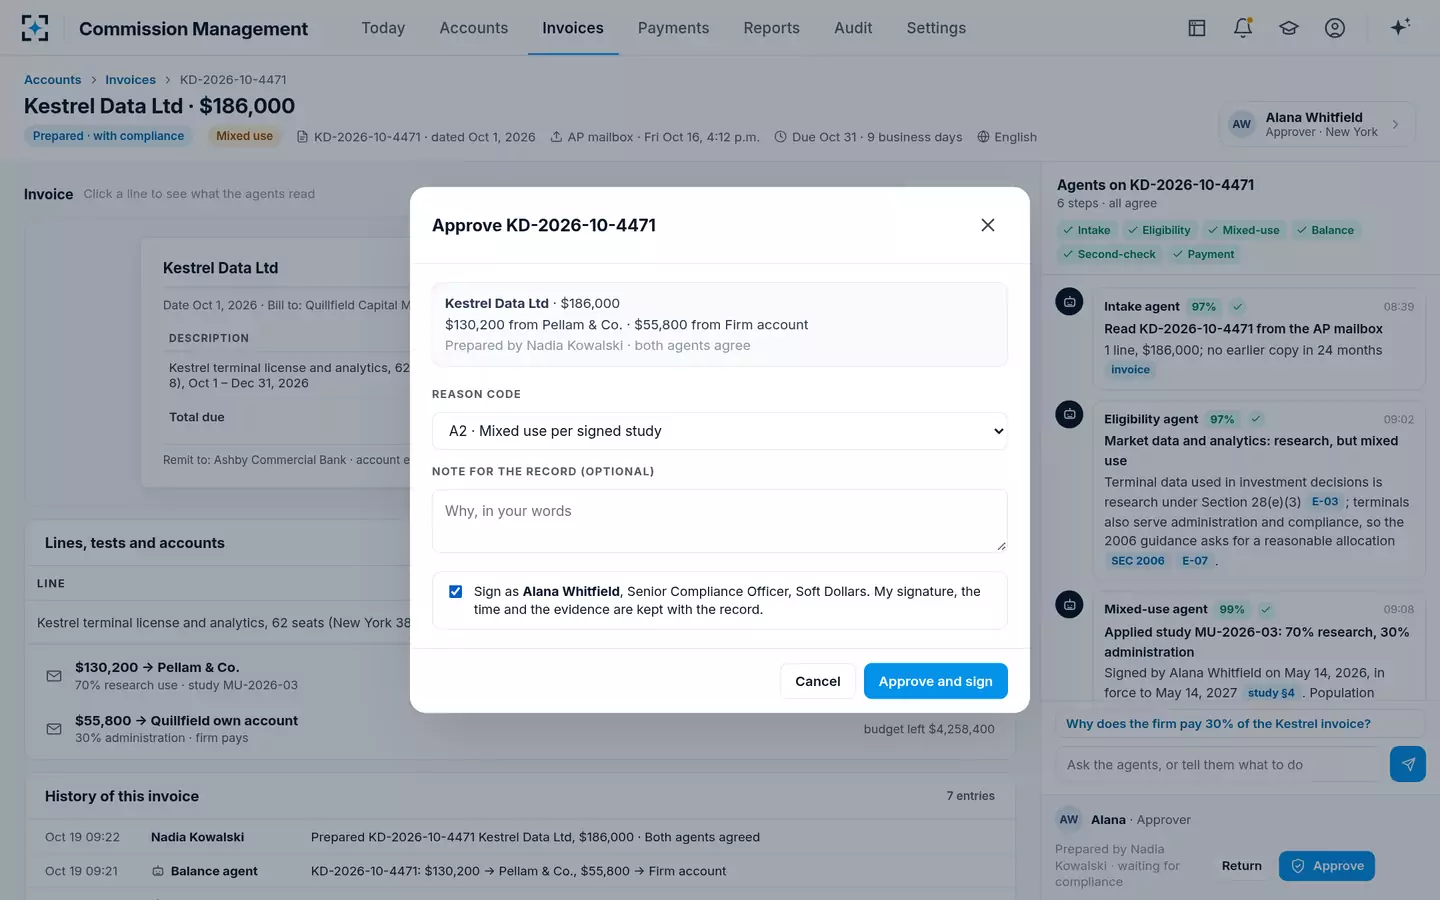Send the message to the agents

coord(1408,764)
